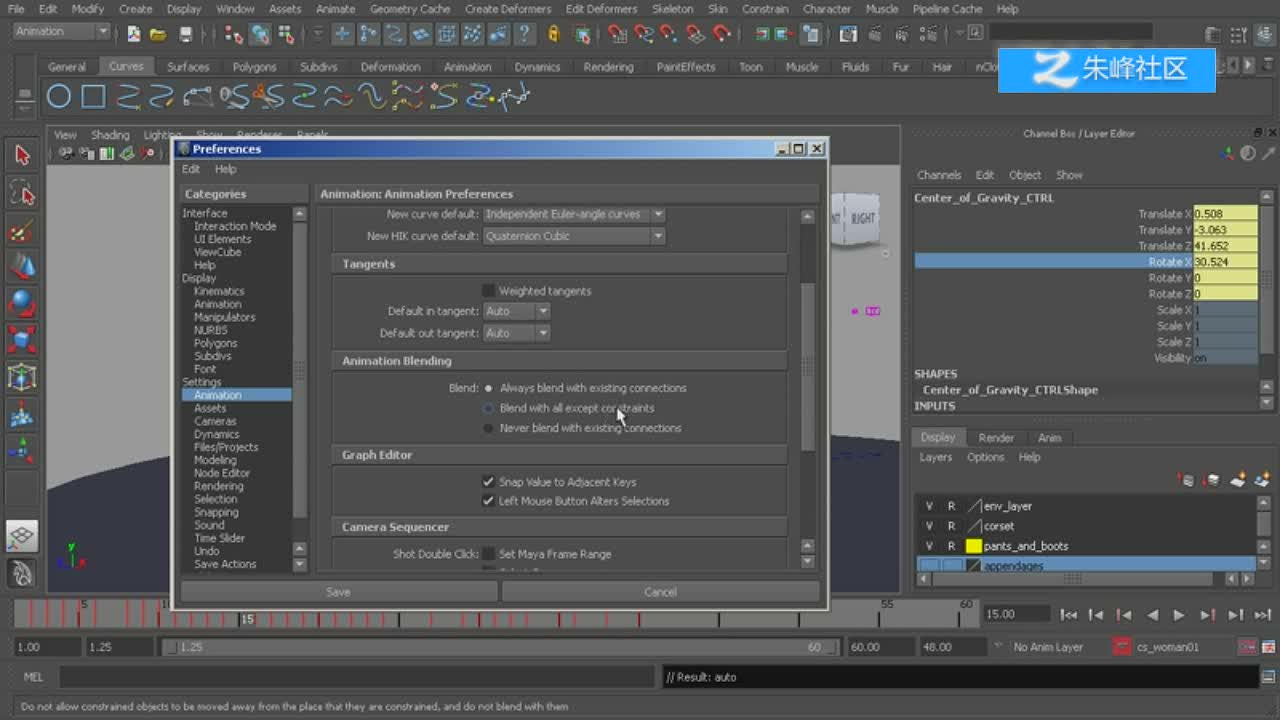1280x720 pixels.
Task: Go to start of playback range
Action: pyautogui.click(x=1069, y=615)
